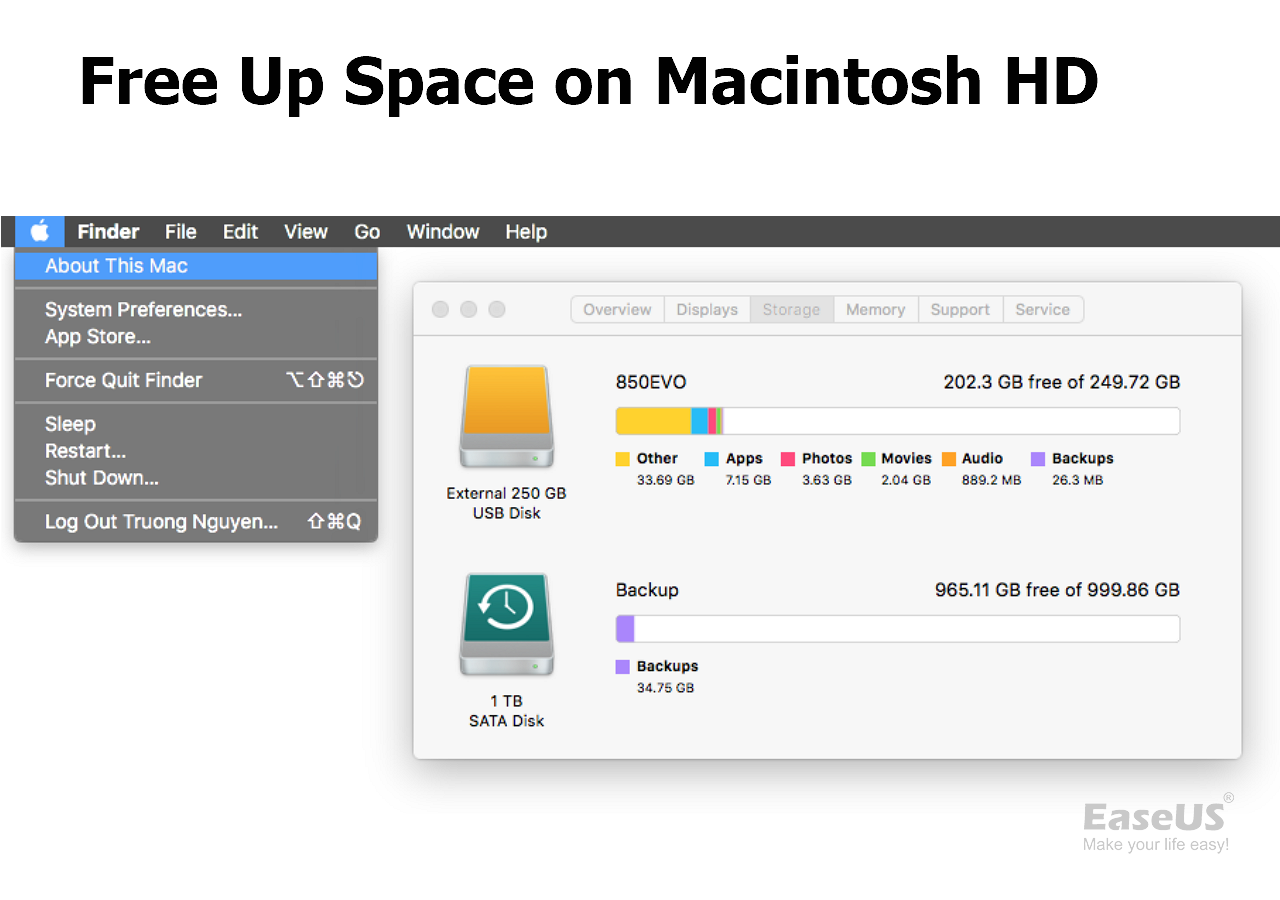
Task: Click the Backup Time Machine disk icon
Action: pos(507,625)
